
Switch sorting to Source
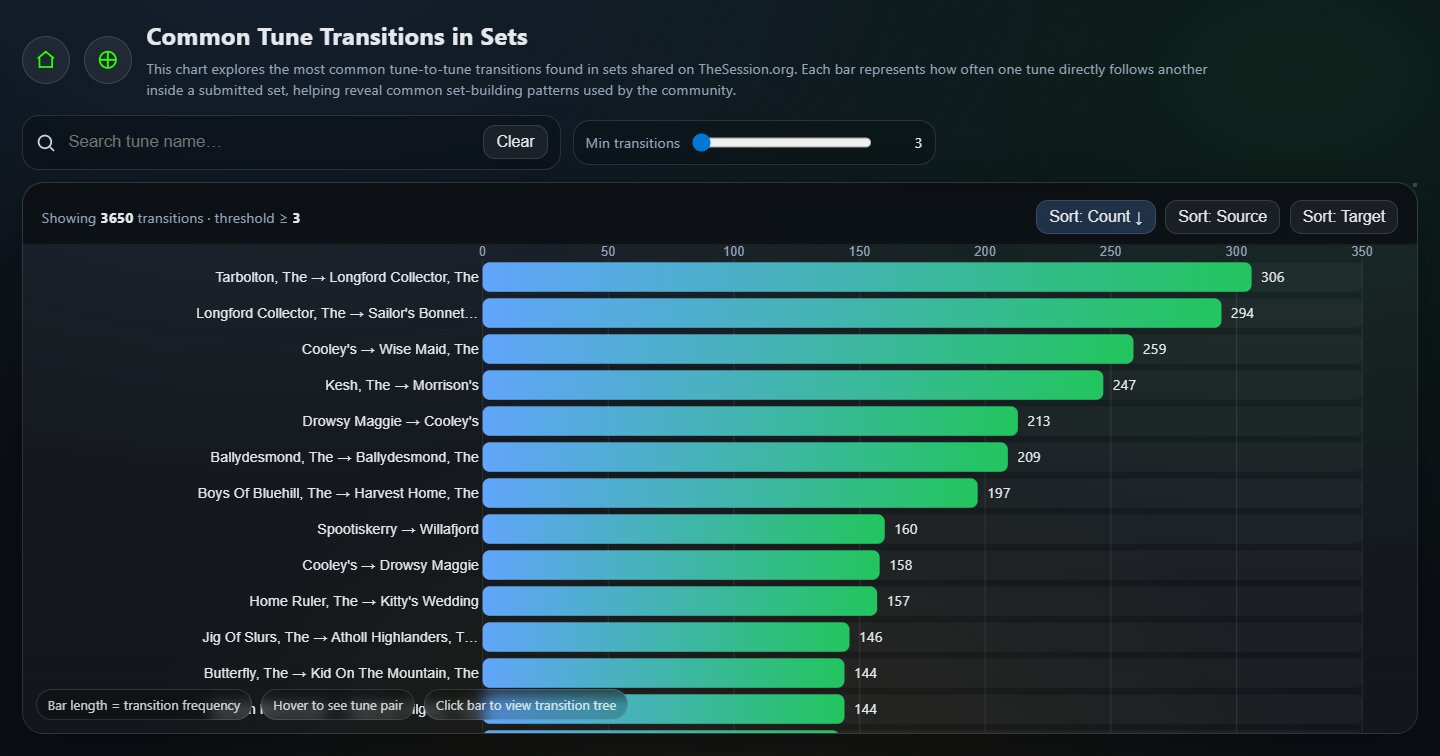pyautogui.click(x=1221, y=216)
